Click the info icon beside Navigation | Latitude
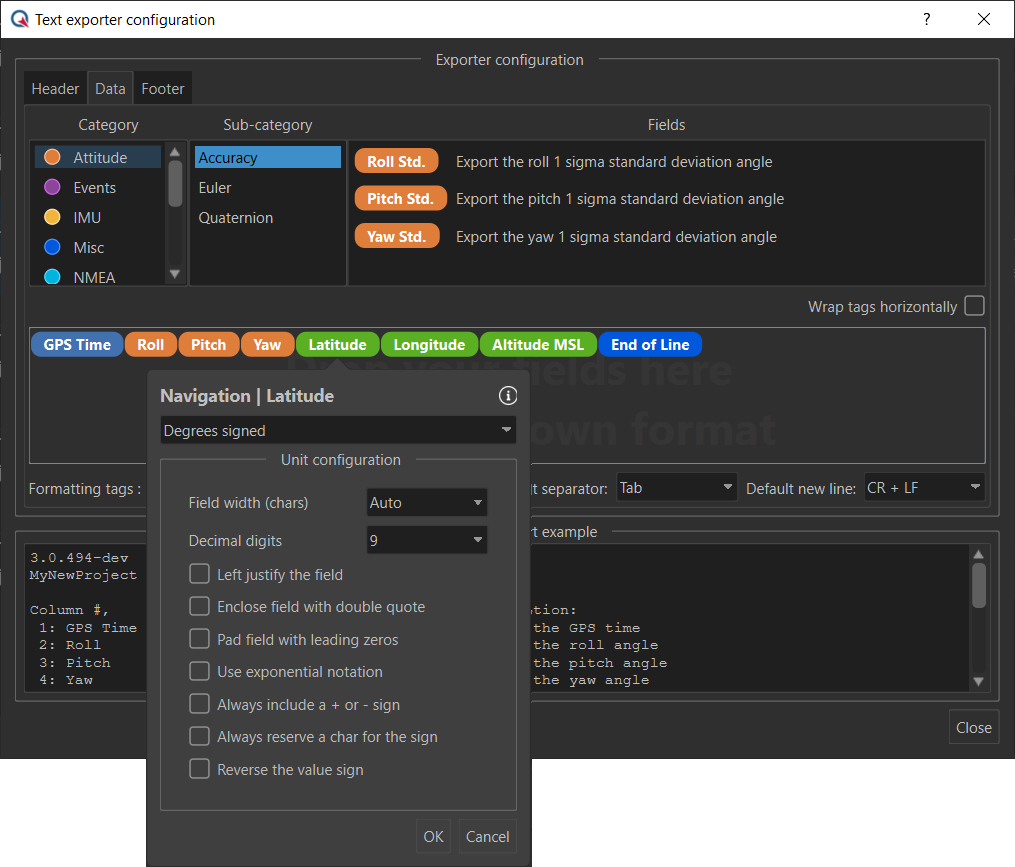Viewport: 1015px width, 867px height. click(x=508, y=396)
